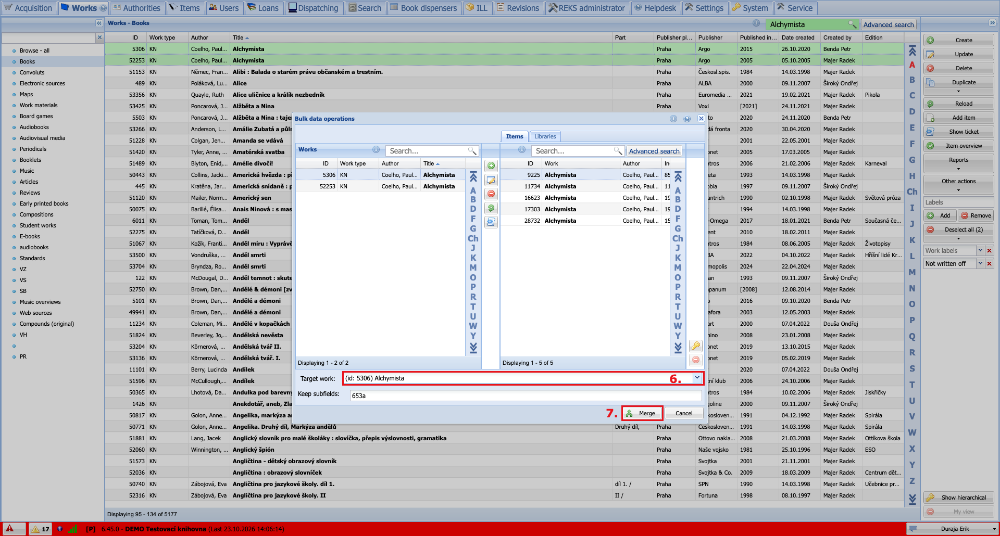Collapse the left category tree panel
The height and width of the screenshot is (536, 1000).
click(99, 23)
